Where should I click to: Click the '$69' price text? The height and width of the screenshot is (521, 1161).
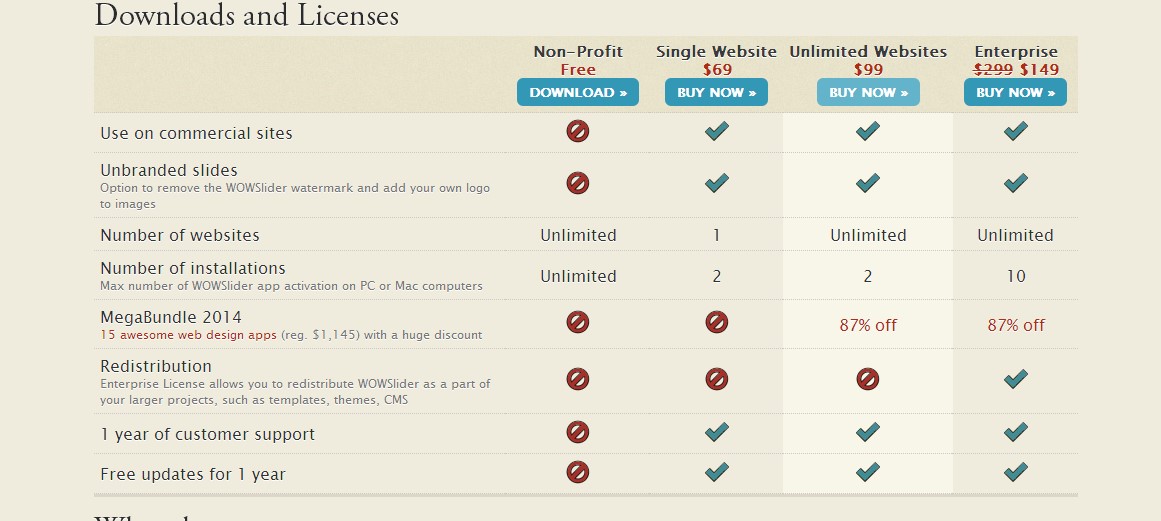click(717, 70)
